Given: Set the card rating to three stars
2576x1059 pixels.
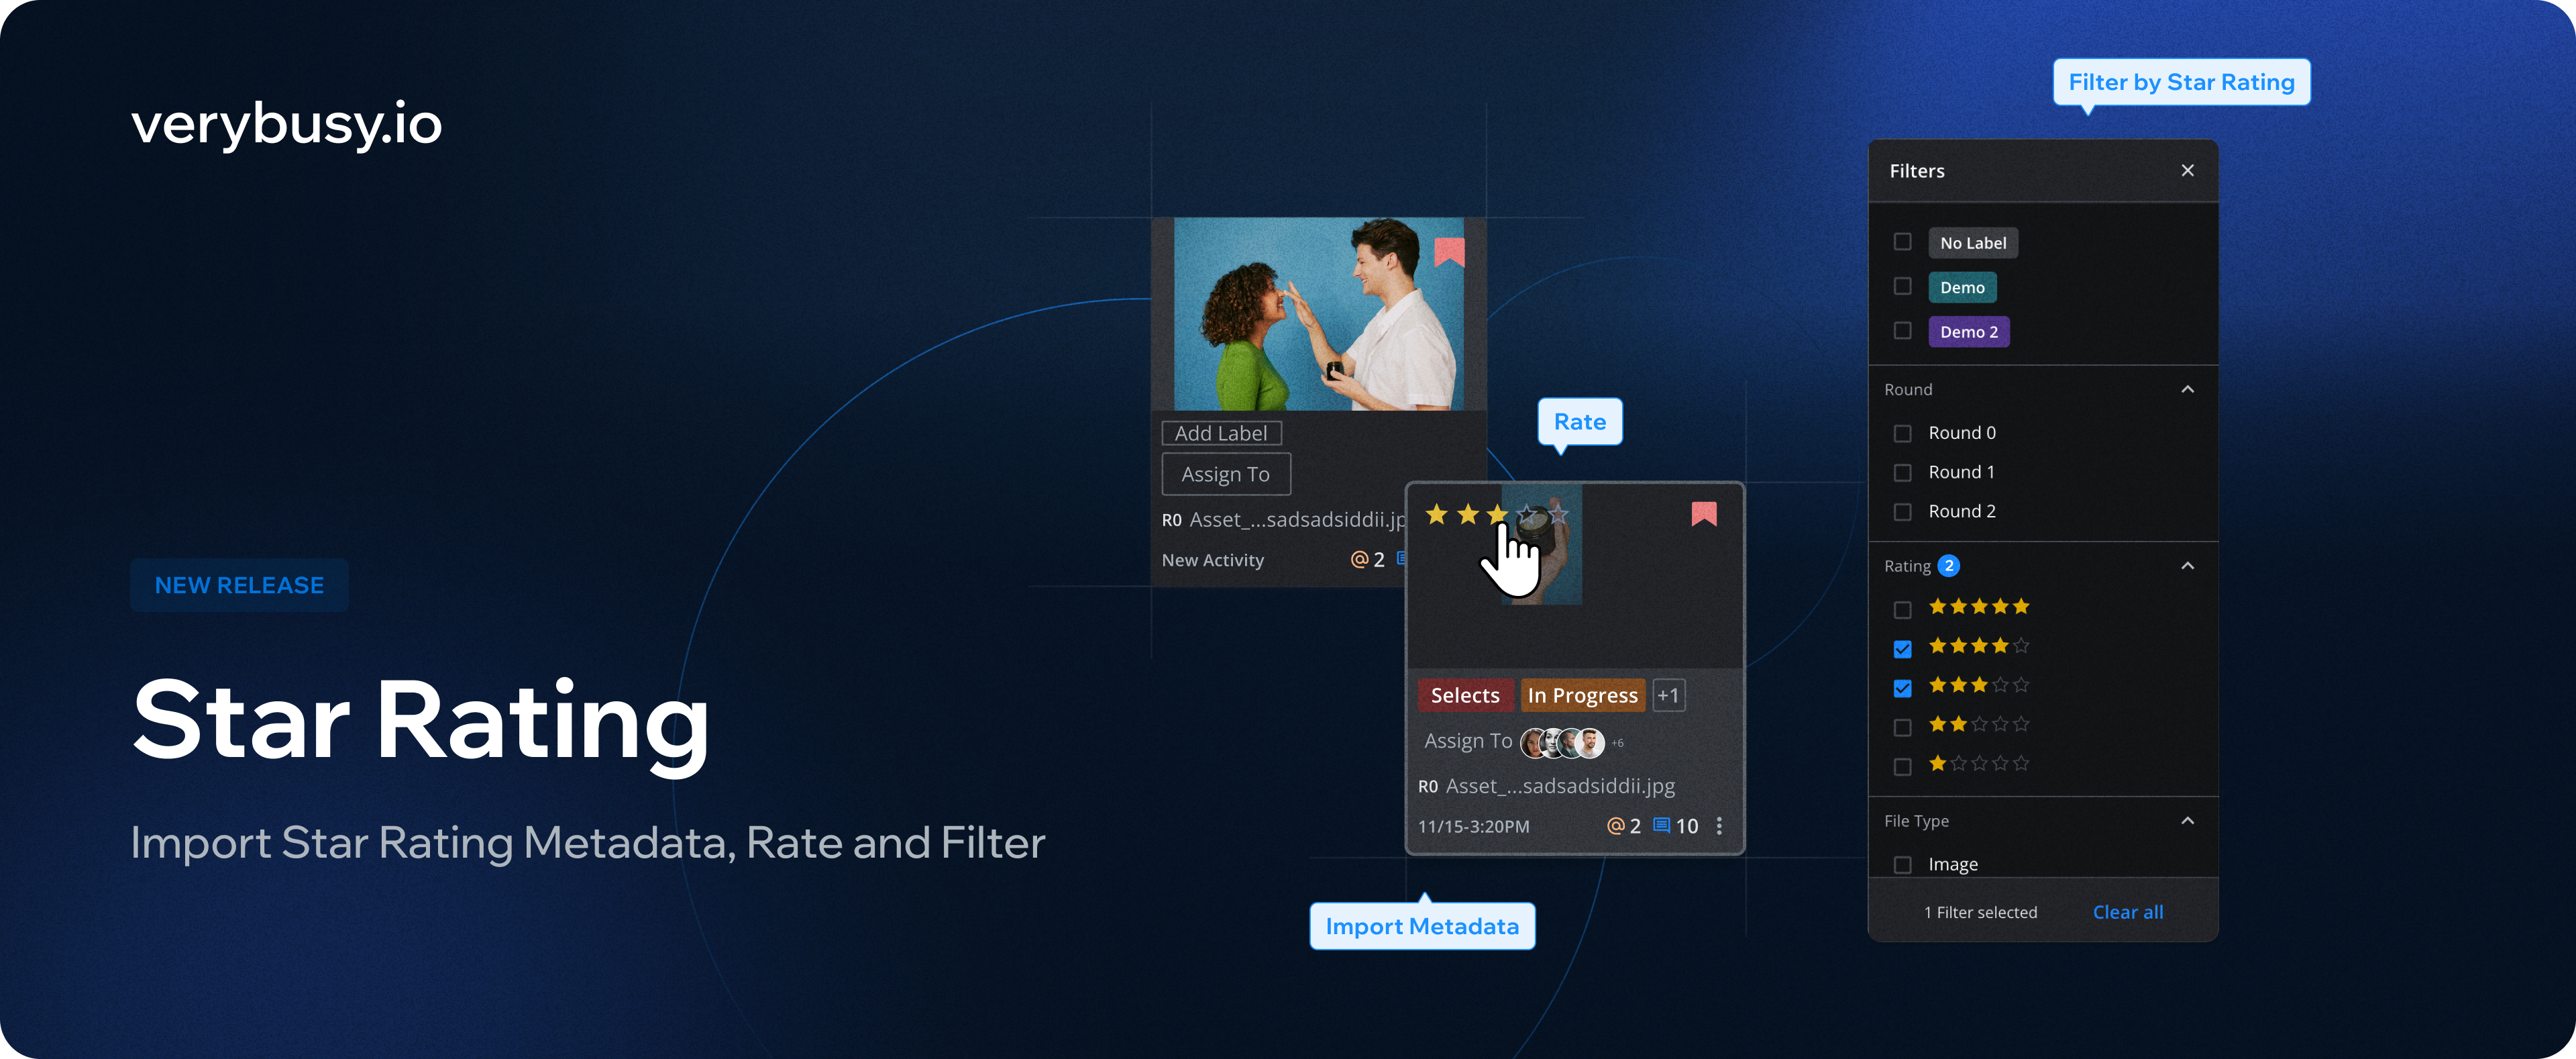Looking at the screenshot, I should coord(1497,515).
